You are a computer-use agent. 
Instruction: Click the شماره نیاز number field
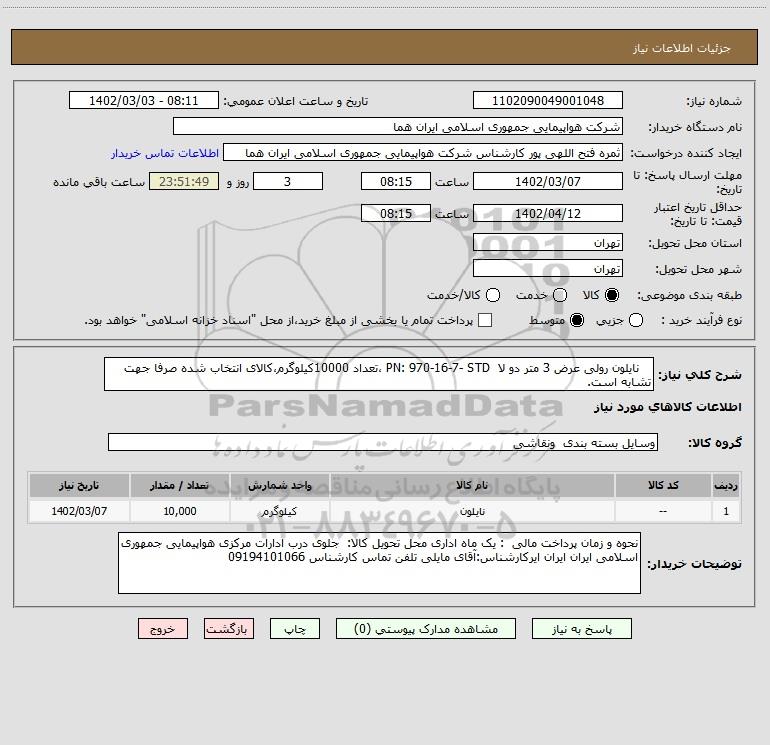point(547,101)
